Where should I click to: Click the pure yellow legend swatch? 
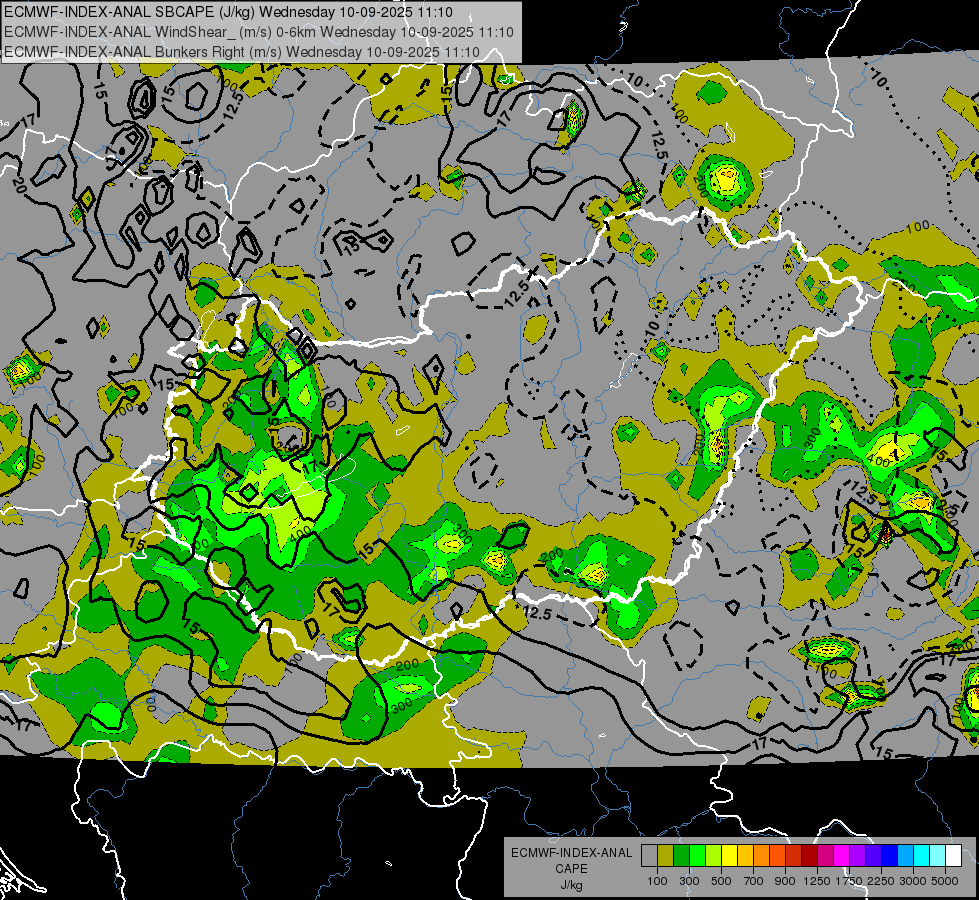pyautogui.click(x=729, y=856)
